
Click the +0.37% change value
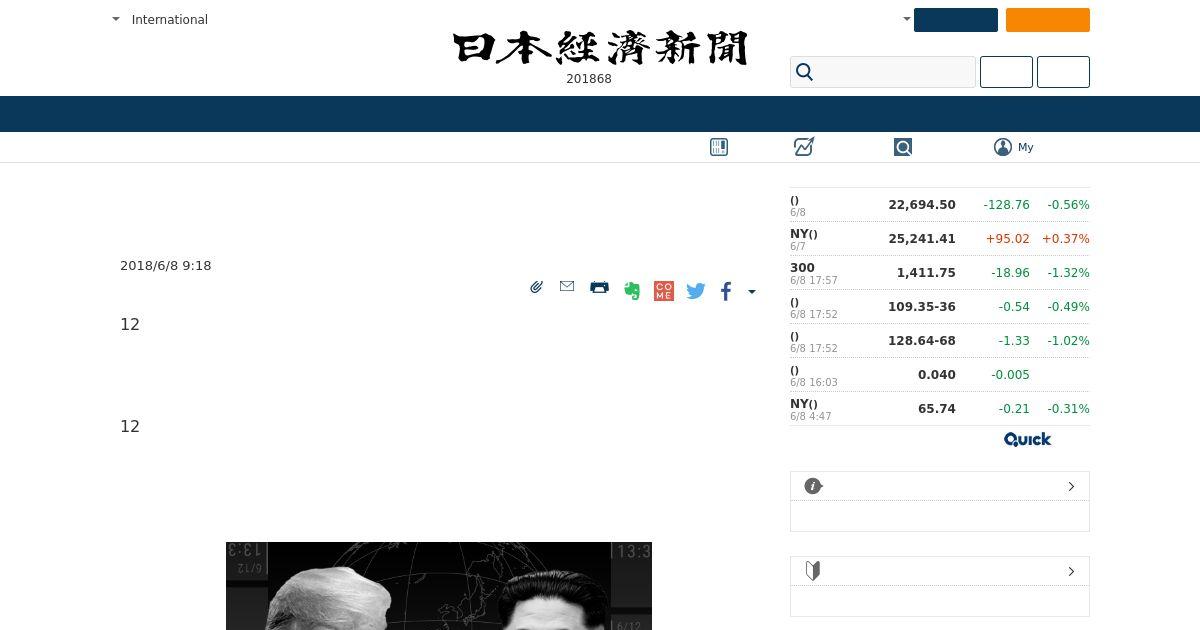tap(1066, 239)
